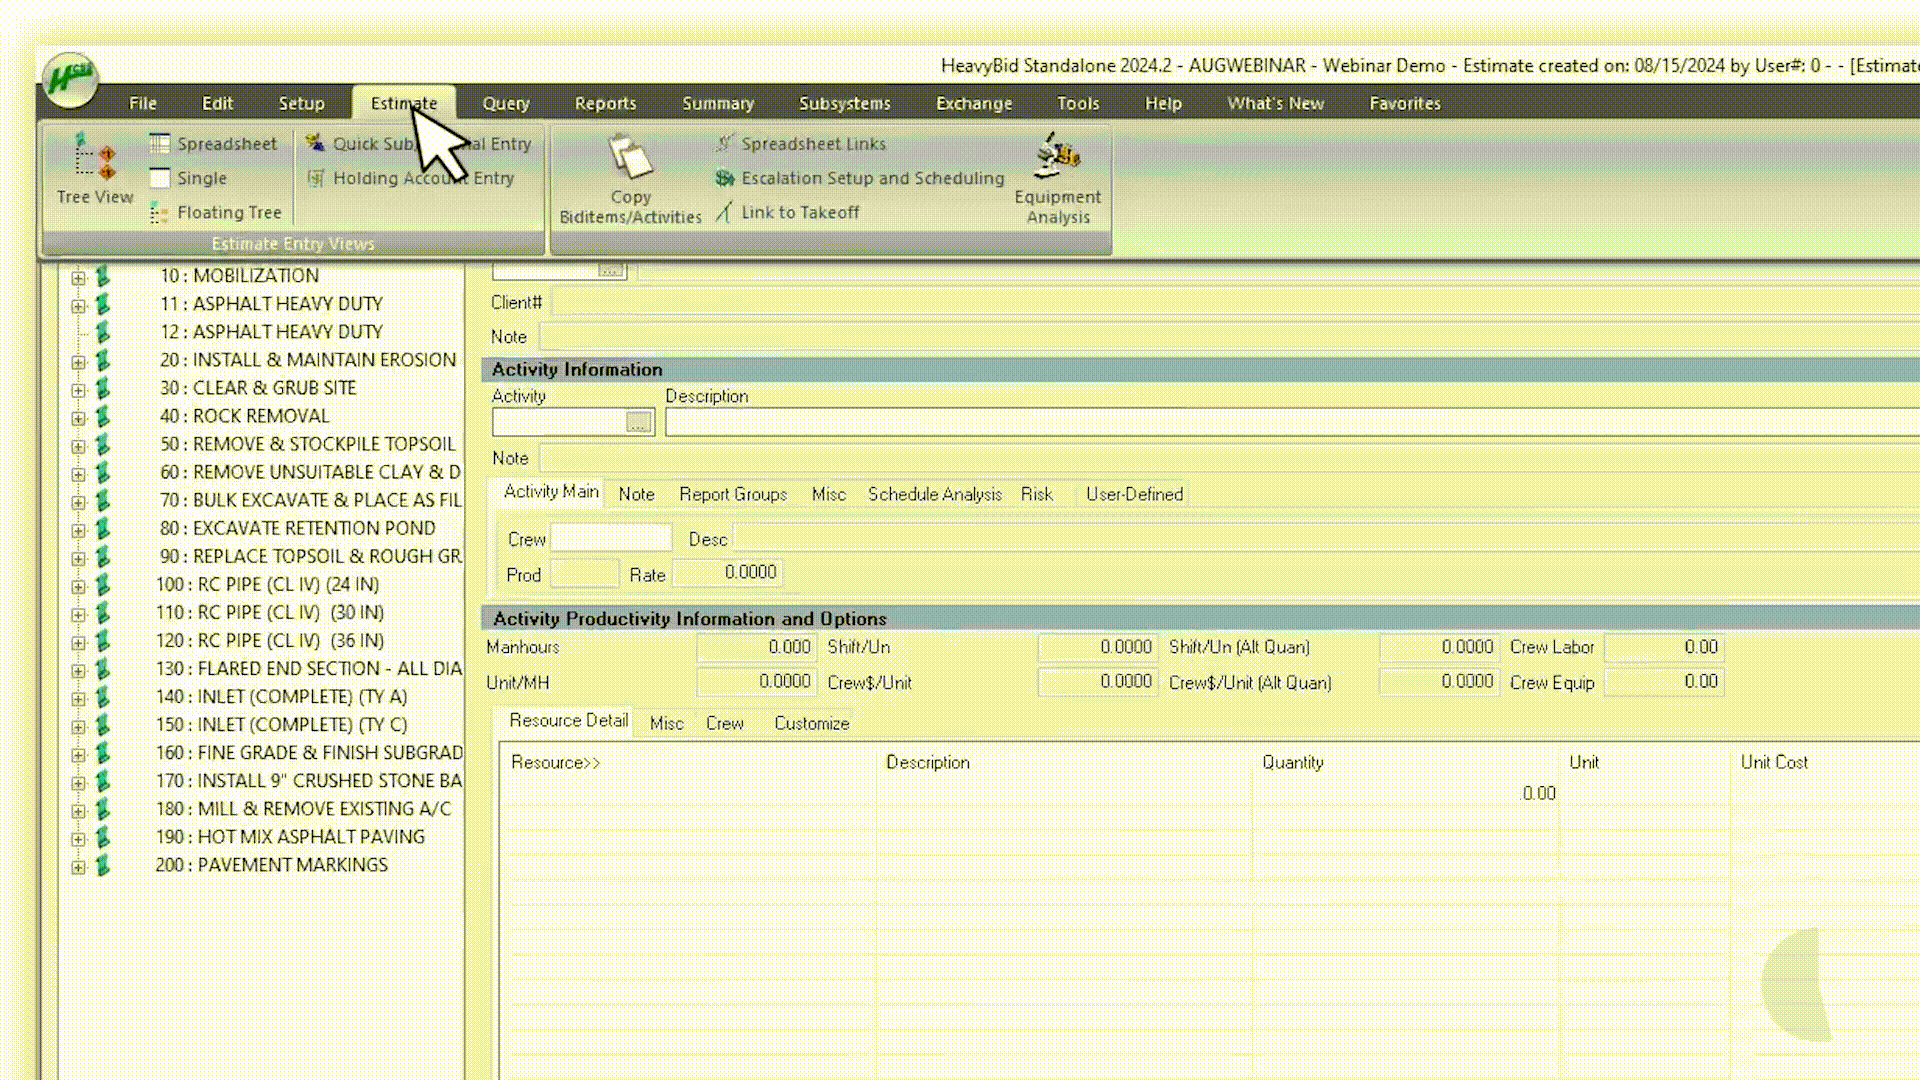Open Quick Sub/Material Entry

click(419, 144)
